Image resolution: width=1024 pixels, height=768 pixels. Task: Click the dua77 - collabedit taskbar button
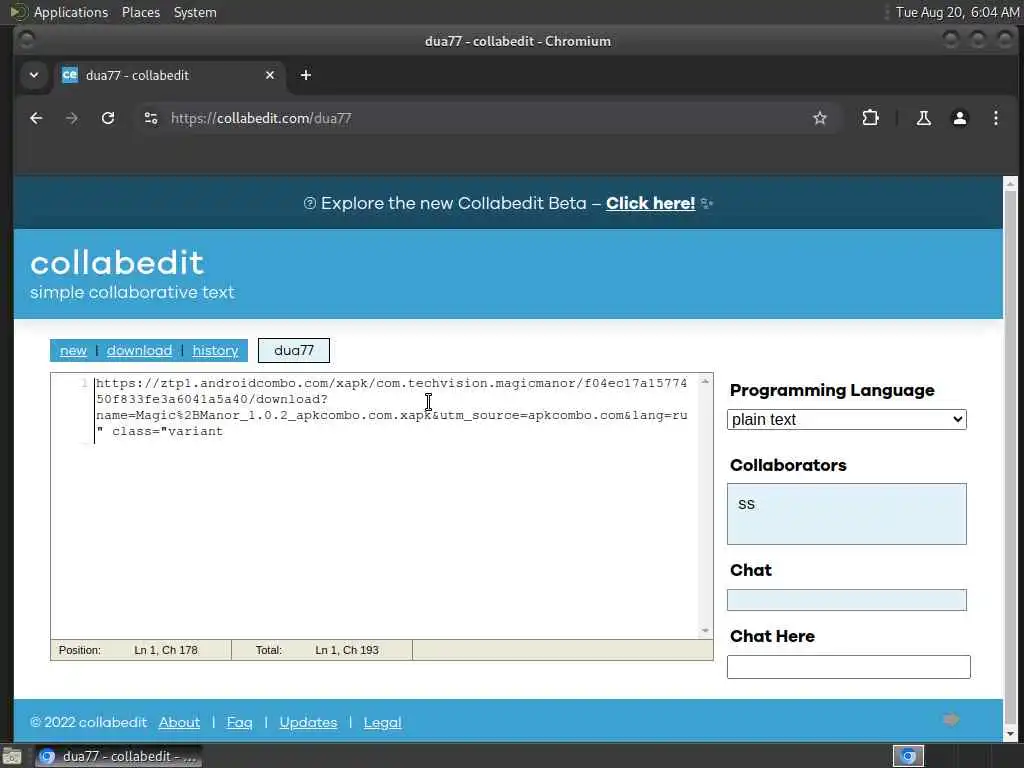118,756
